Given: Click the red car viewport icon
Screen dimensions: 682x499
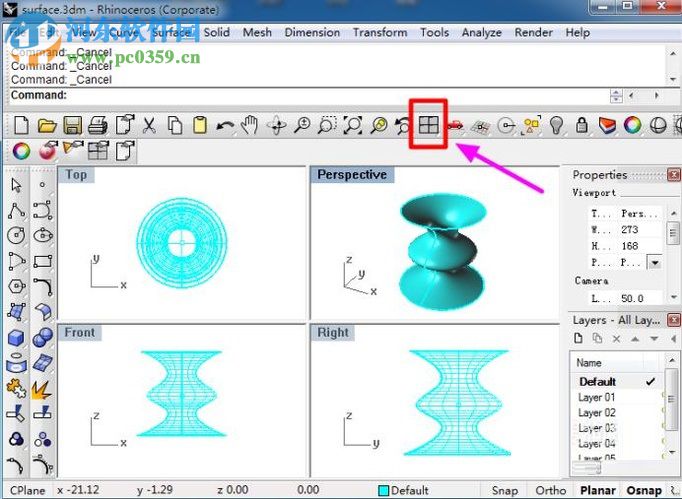Looking at the screenshot, I should (455, 126).
